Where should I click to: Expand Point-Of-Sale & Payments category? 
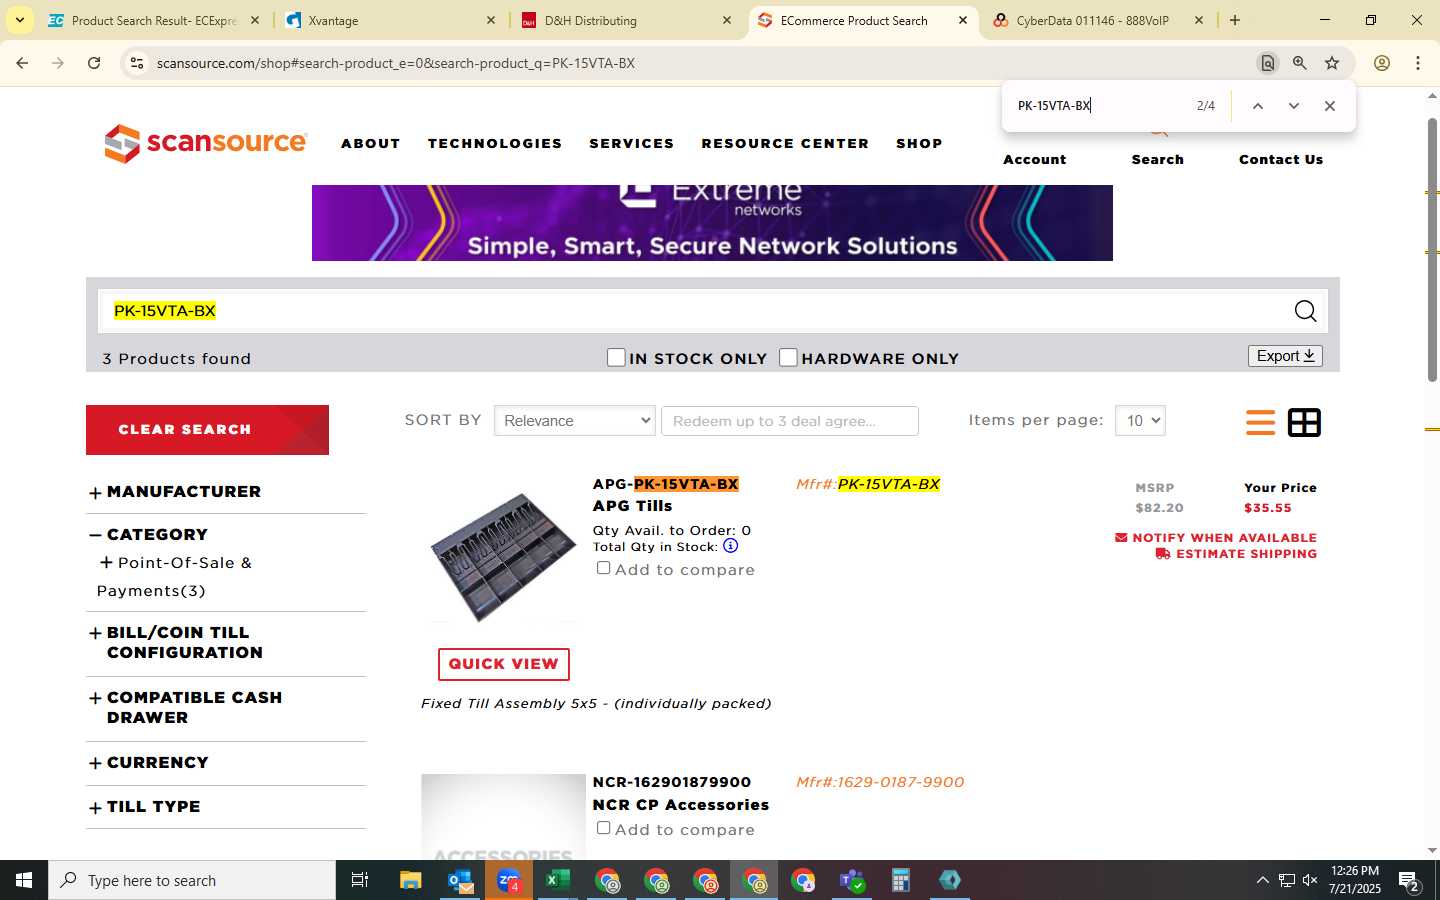pyautogui.click(x=105, y=563)
